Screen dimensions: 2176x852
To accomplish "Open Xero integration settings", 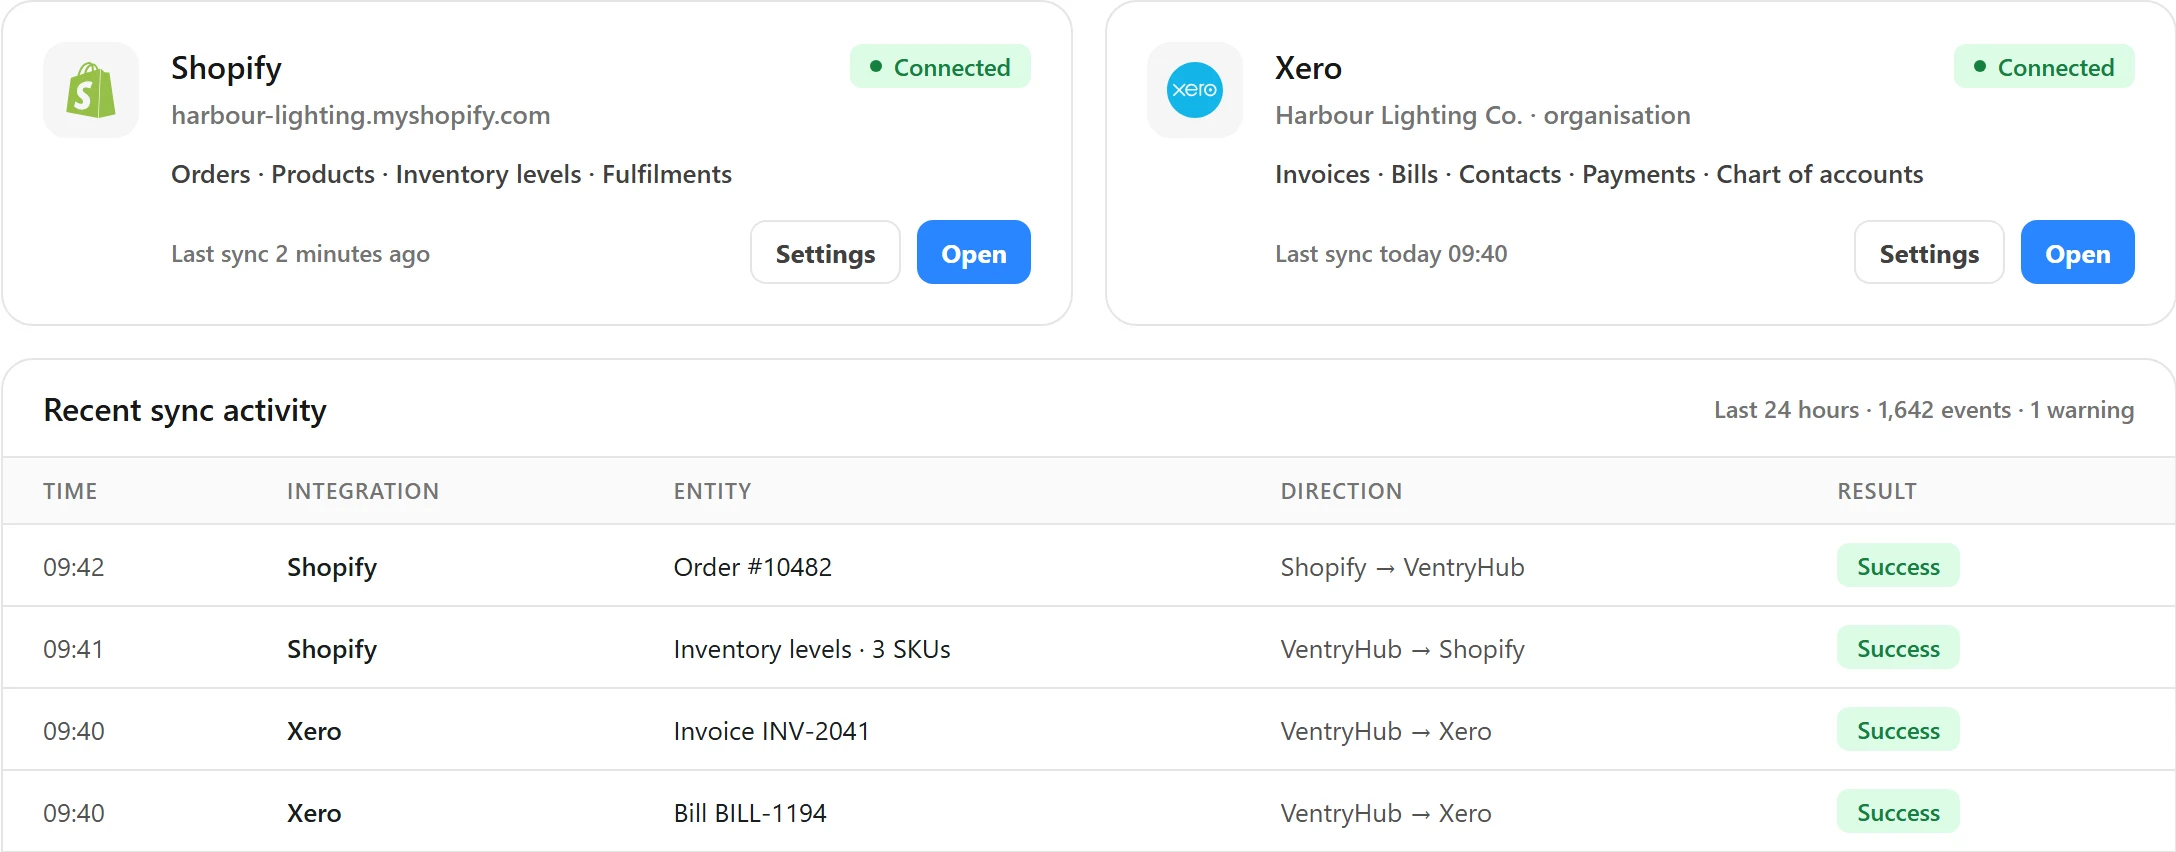I will pyautogui.click(x=1929, y=253).
